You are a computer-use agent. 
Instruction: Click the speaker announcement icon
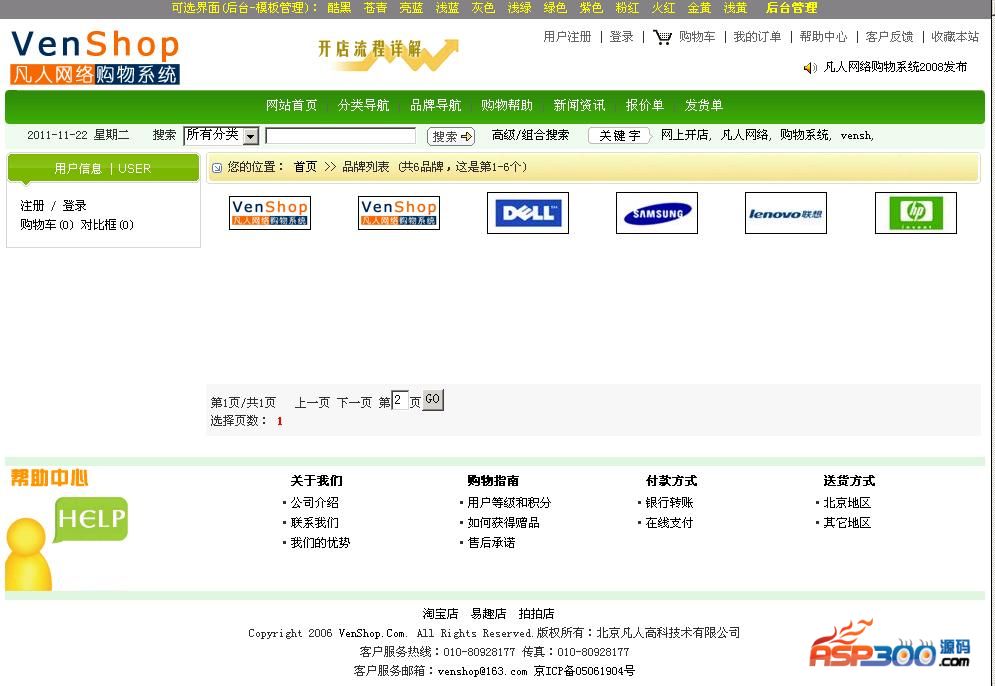coord(810,68)
